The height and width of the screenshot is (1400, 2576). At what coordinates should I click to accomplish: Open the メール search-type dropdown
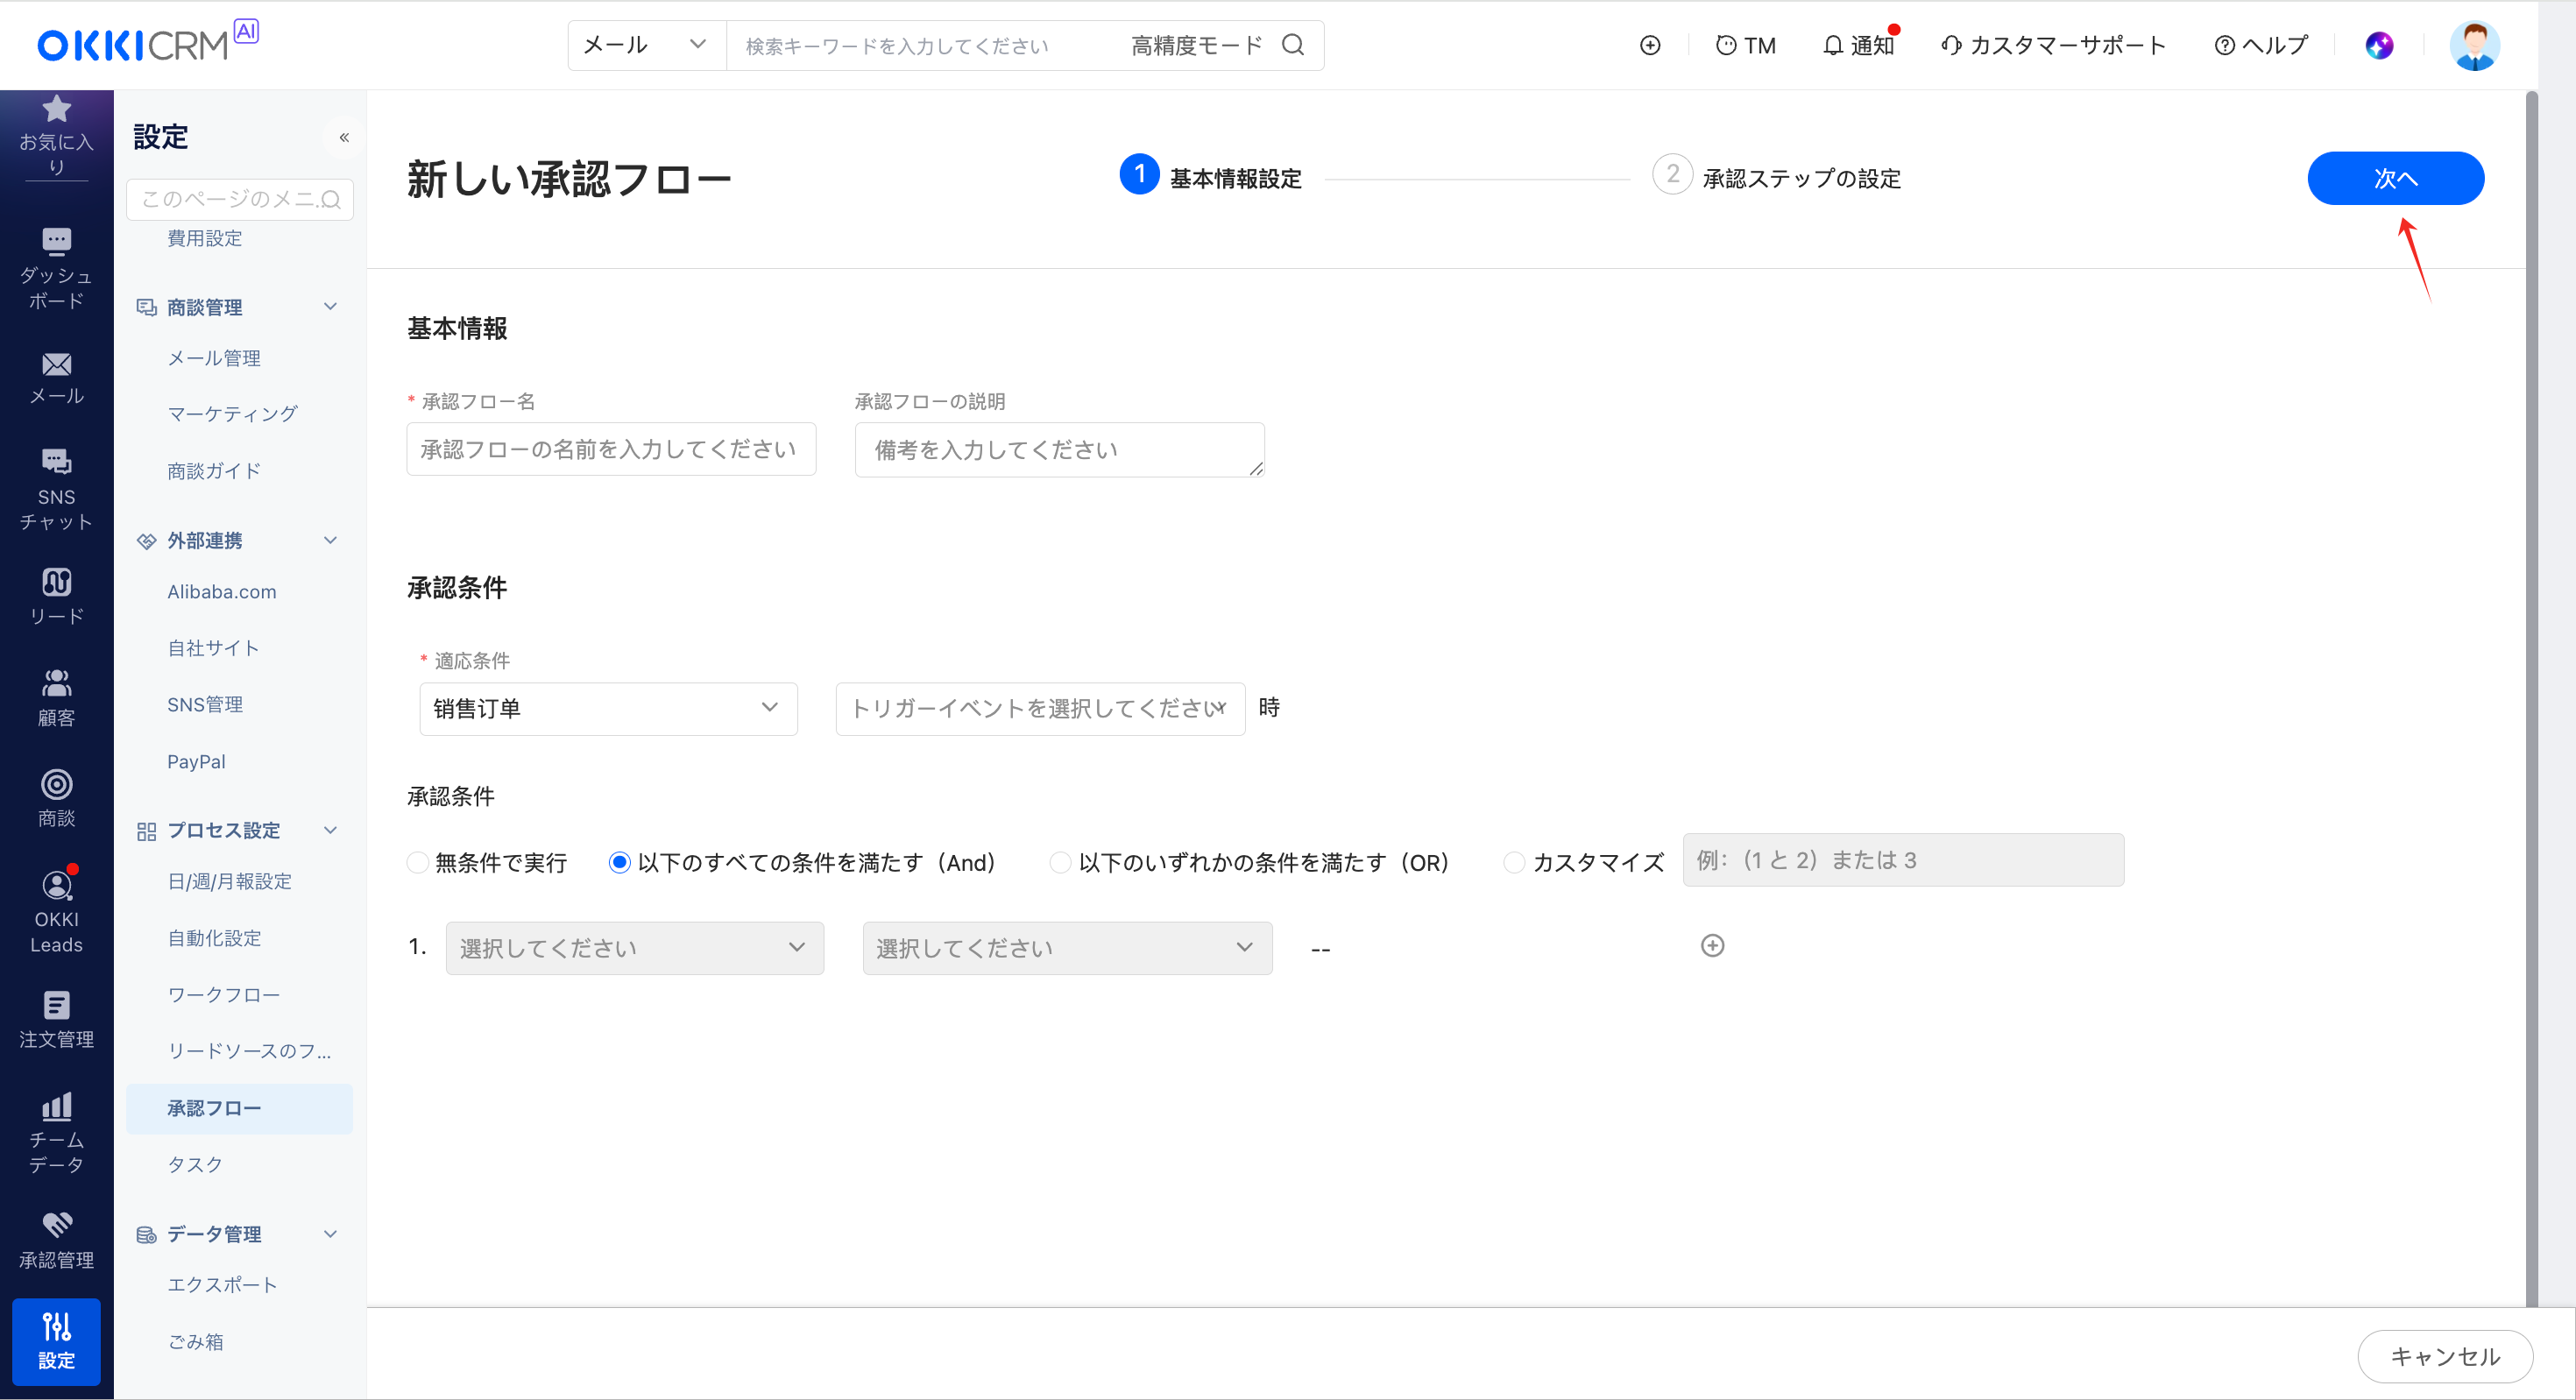tap(646, 45)
